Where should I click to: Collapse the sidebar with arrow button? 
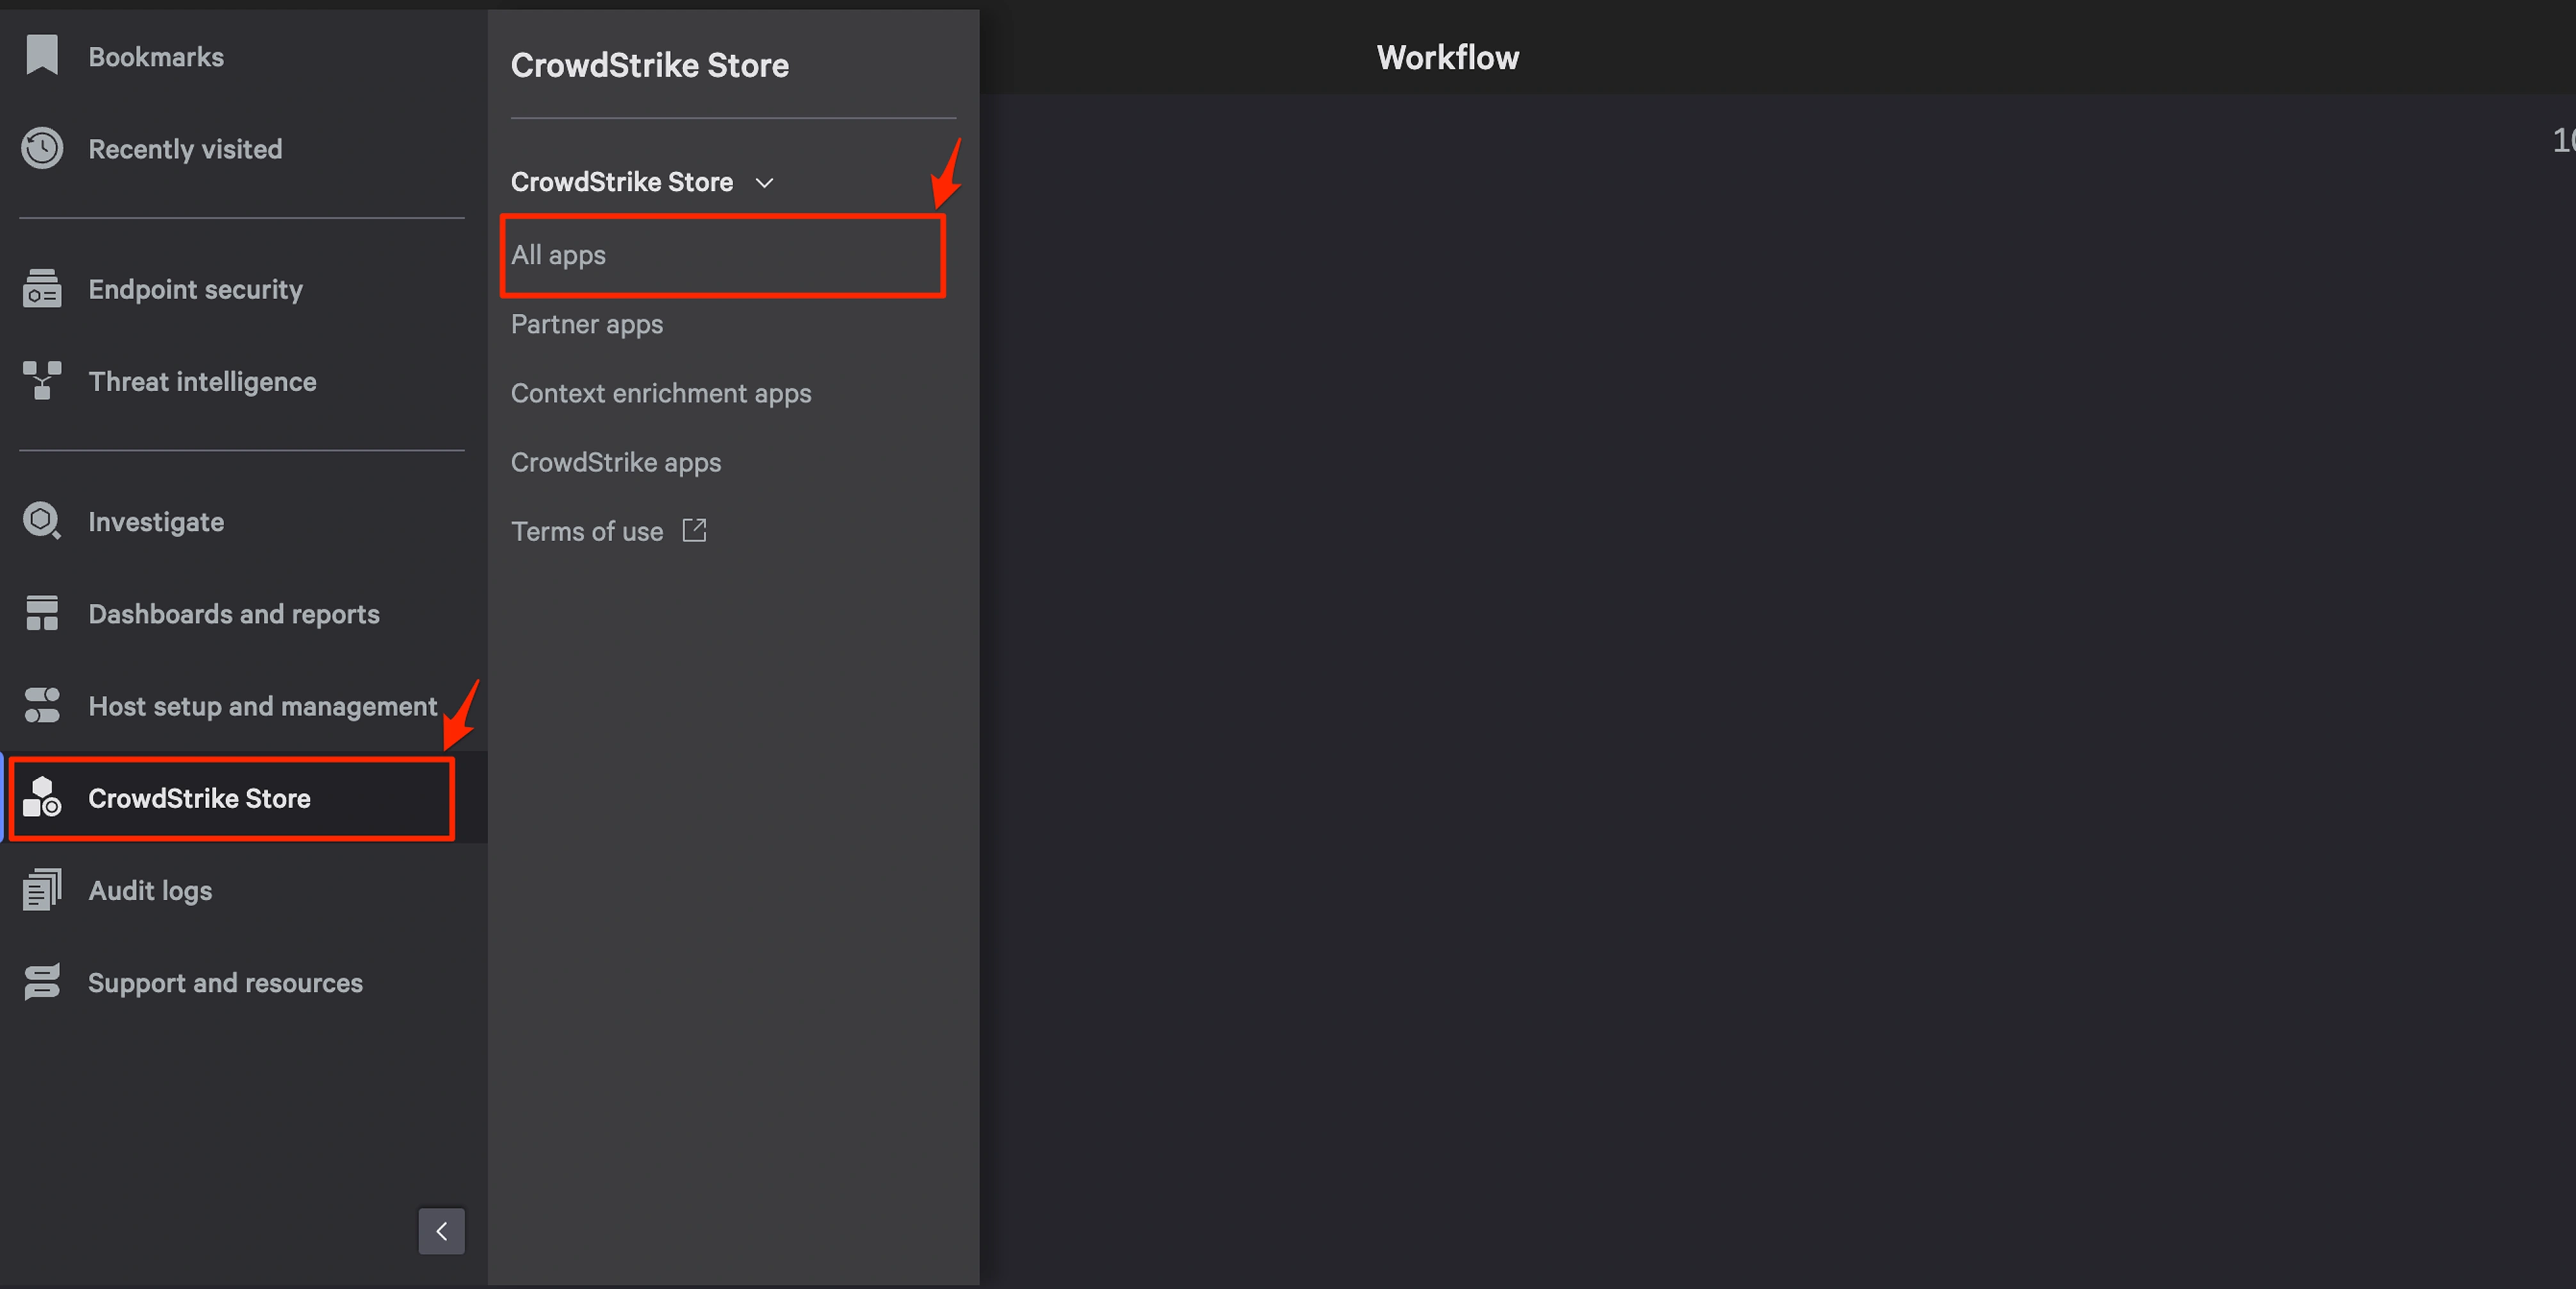(441, 1231)
